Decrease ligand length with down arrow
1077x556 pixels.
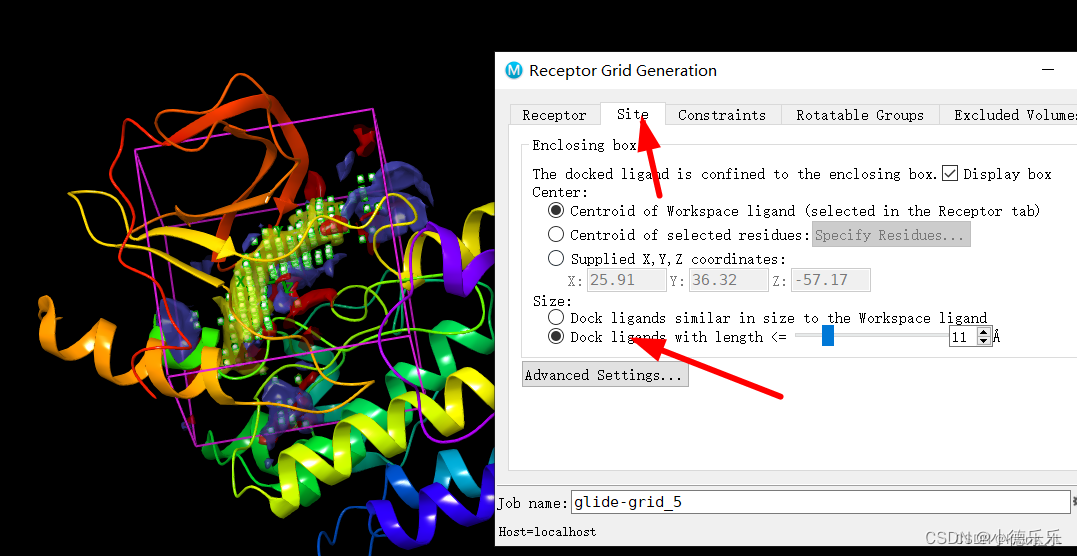click(984, 342)
